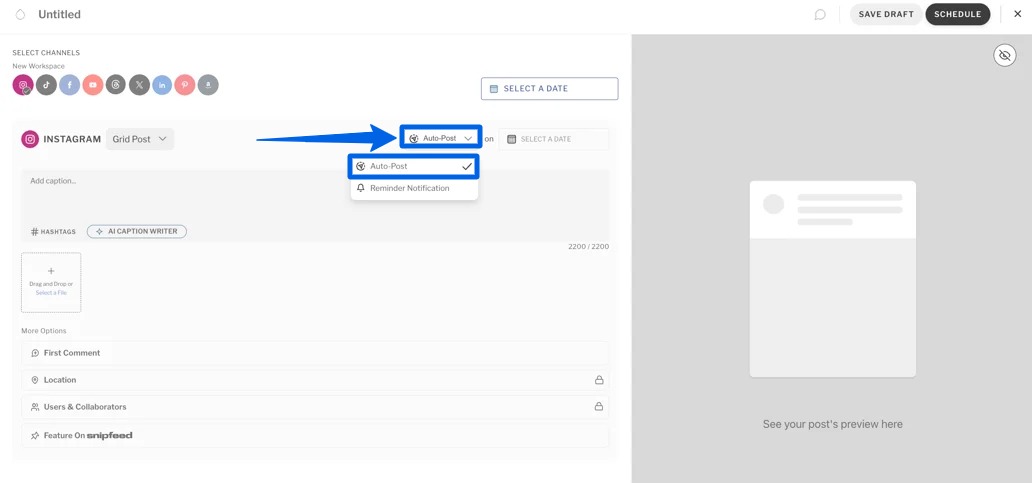Viewport: 1032px width, 483px height.
Task: Expand the Feature On Snipfeed option
Action: click(x=315, y=436)
